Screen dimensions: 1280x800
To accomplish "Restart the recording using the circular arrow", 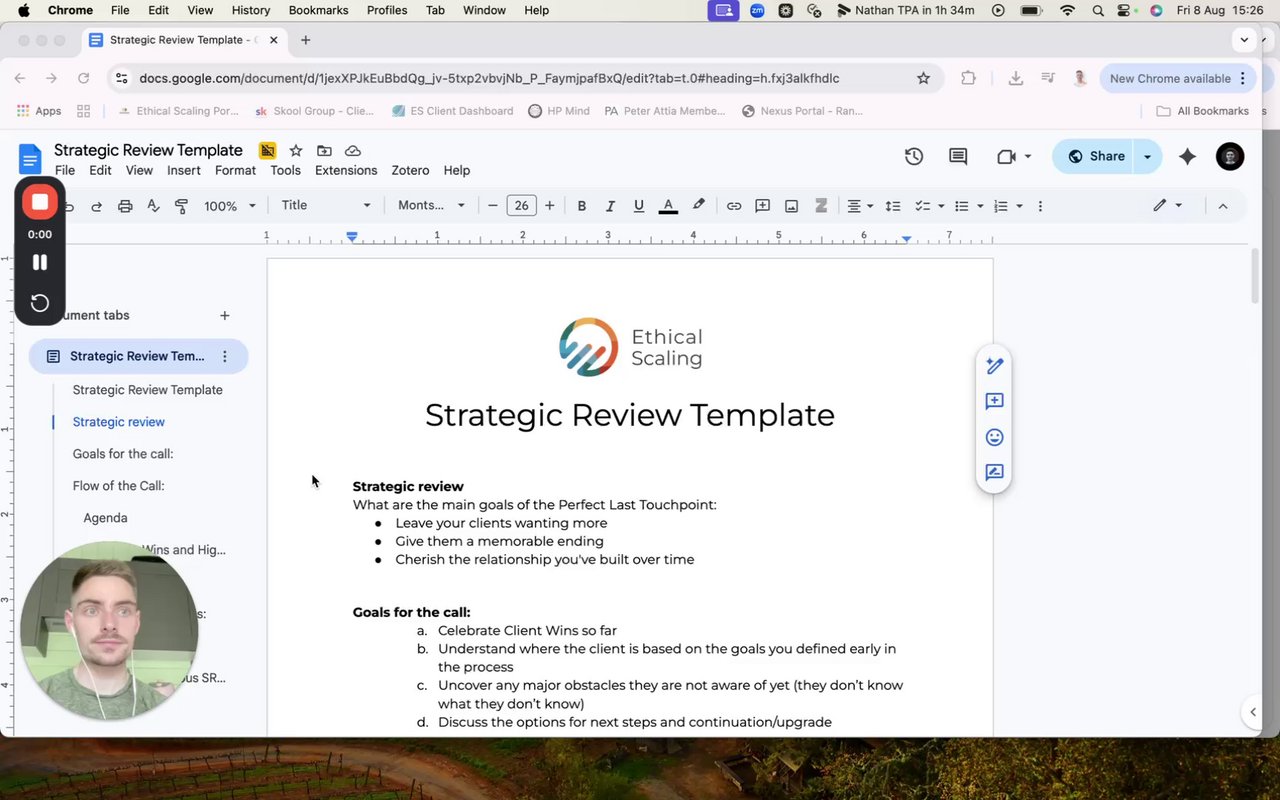I will click(40, 303).
